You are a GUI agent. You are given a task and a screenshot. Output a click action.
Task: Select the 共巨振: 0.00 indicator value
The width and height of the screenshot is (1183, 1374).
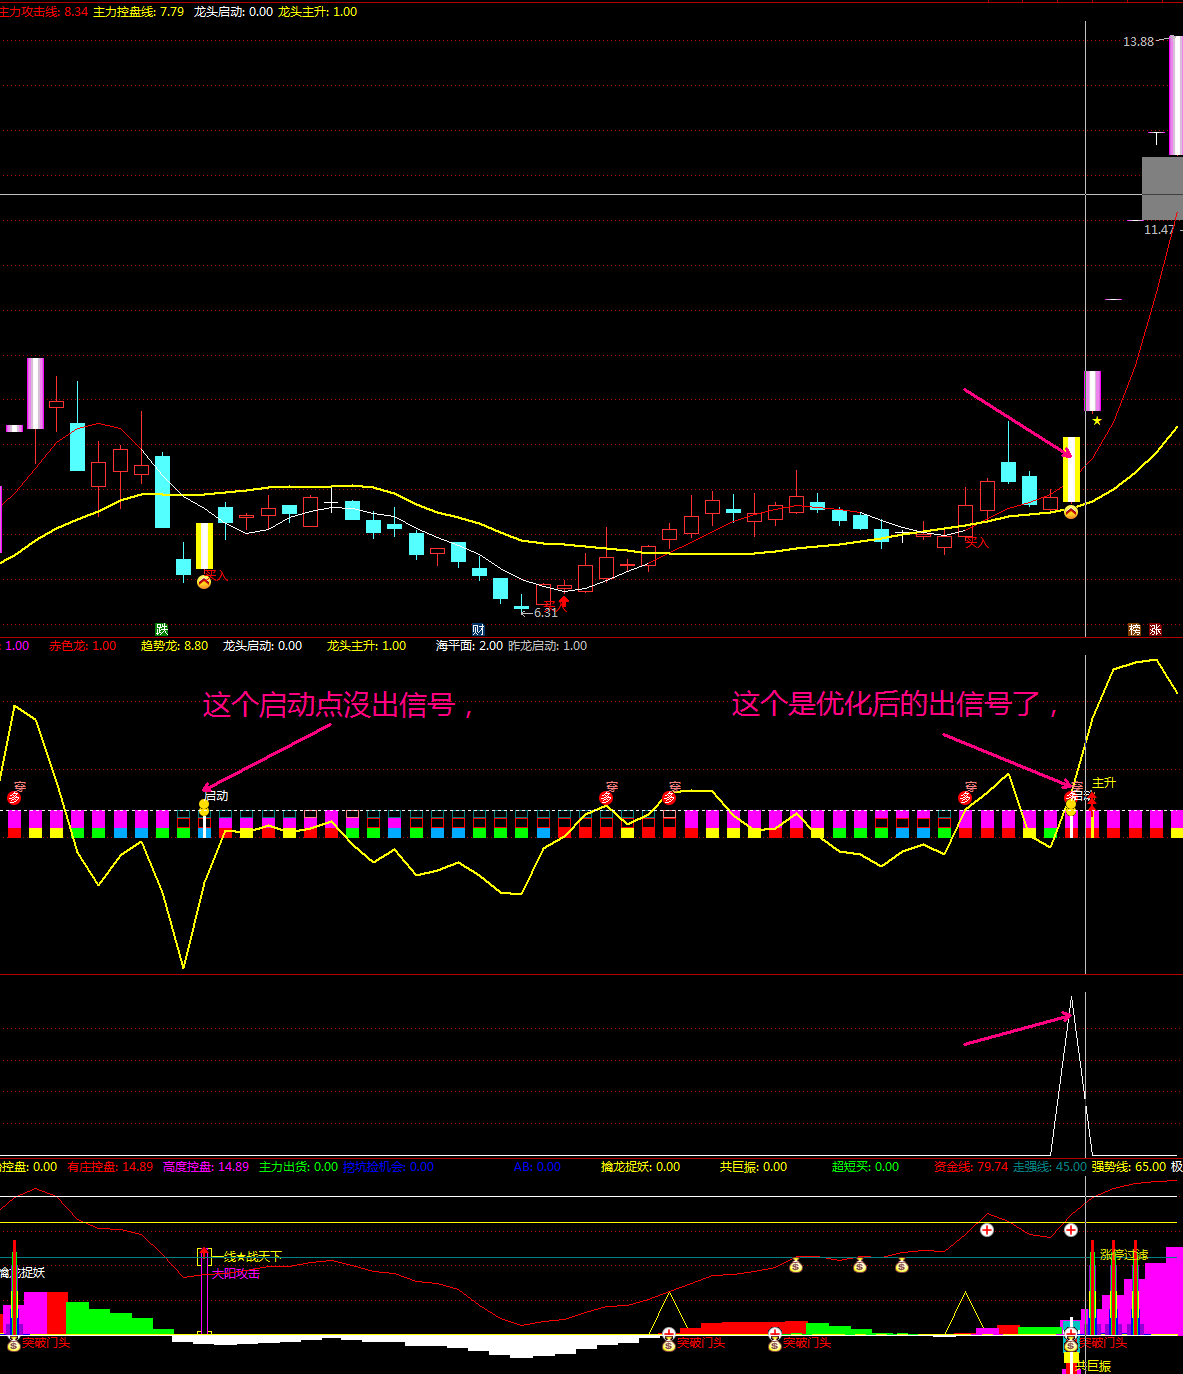pyautogui.click(x=753, y=1167)
